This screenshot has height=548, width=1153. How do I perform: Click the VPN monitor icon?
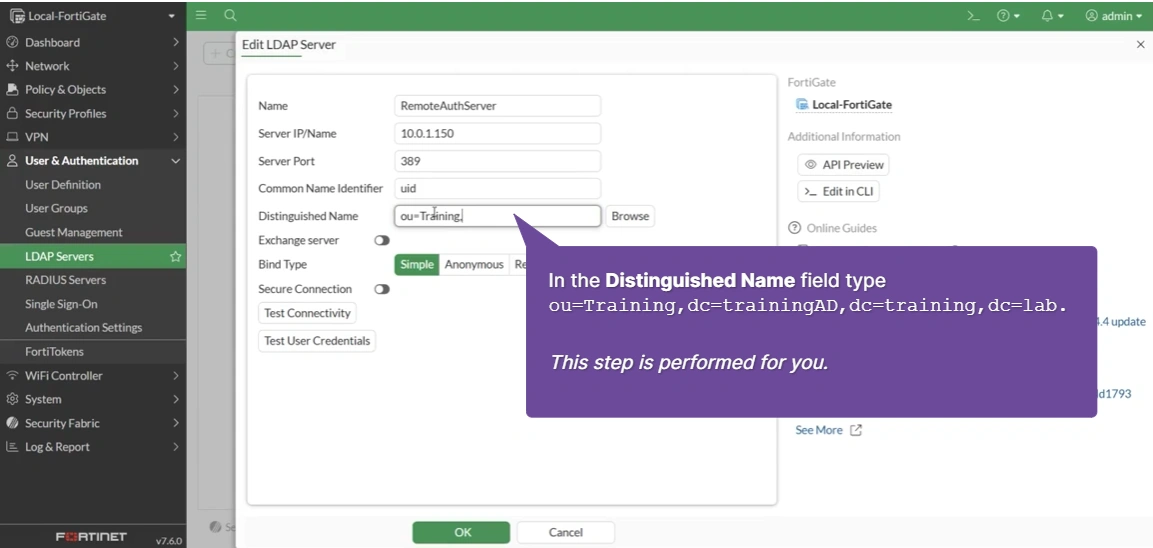click(12, 137)
